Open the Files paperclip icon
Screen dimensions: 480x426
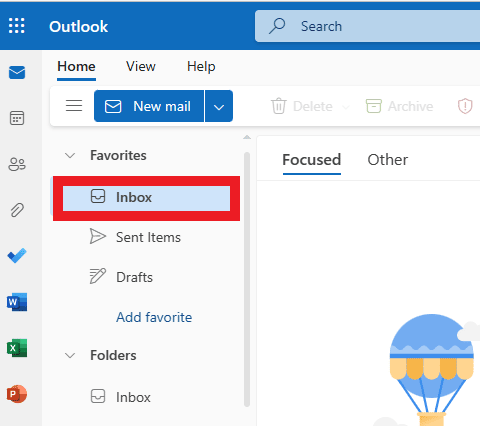(x=17, y=210)
